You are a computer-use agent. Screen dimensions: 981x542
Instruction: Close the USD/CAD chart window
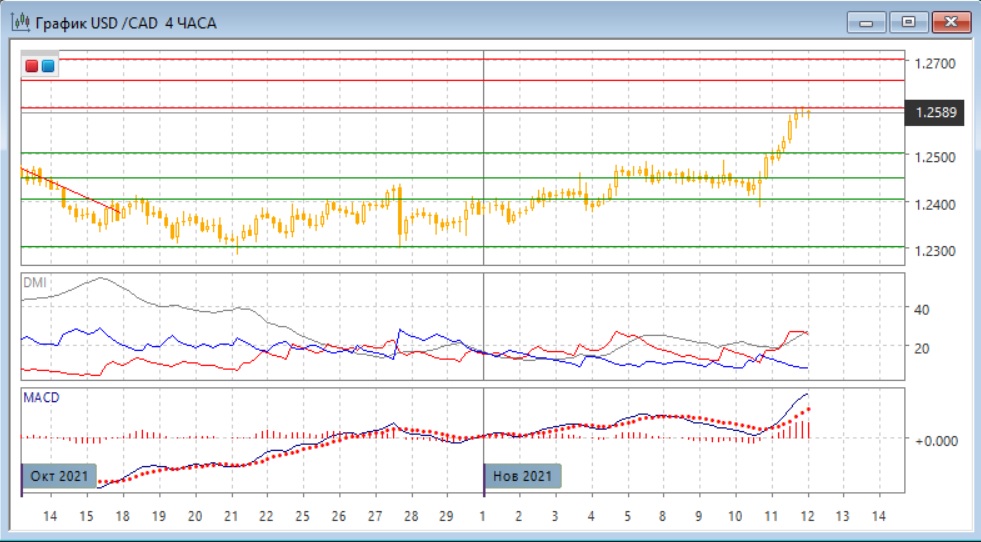point(950,22)
